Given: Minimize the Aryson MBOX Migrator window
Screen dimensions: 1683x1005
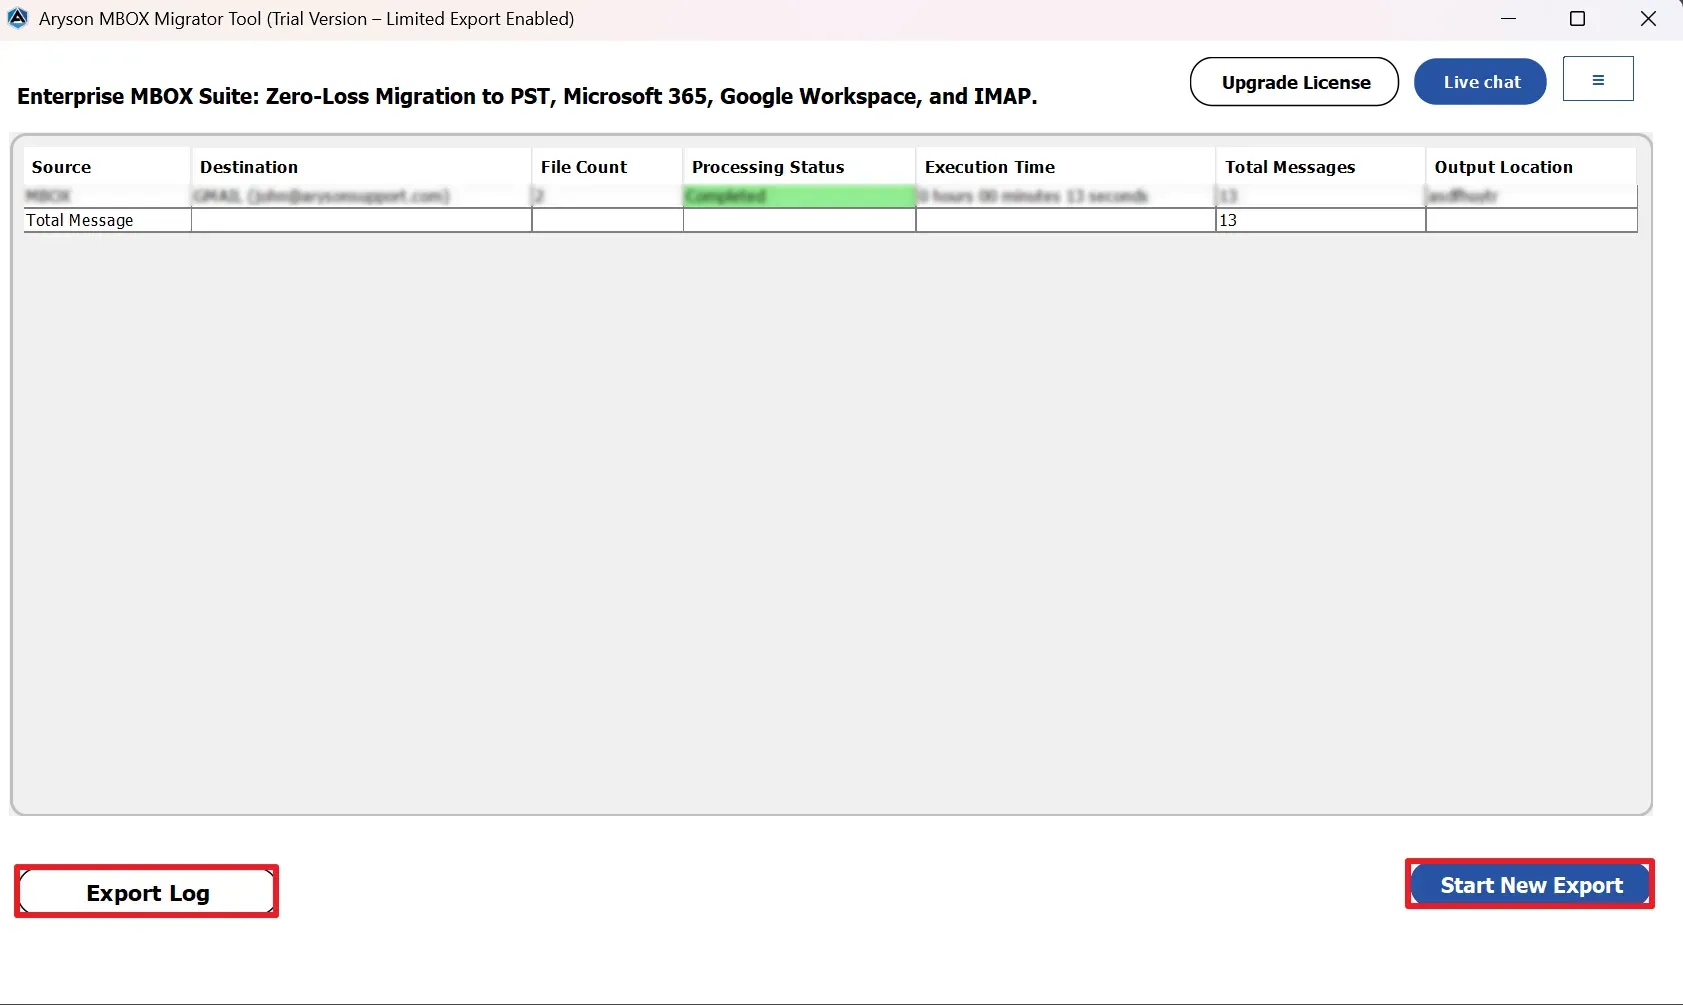Looking at the screenshot, I should 1508,19.
